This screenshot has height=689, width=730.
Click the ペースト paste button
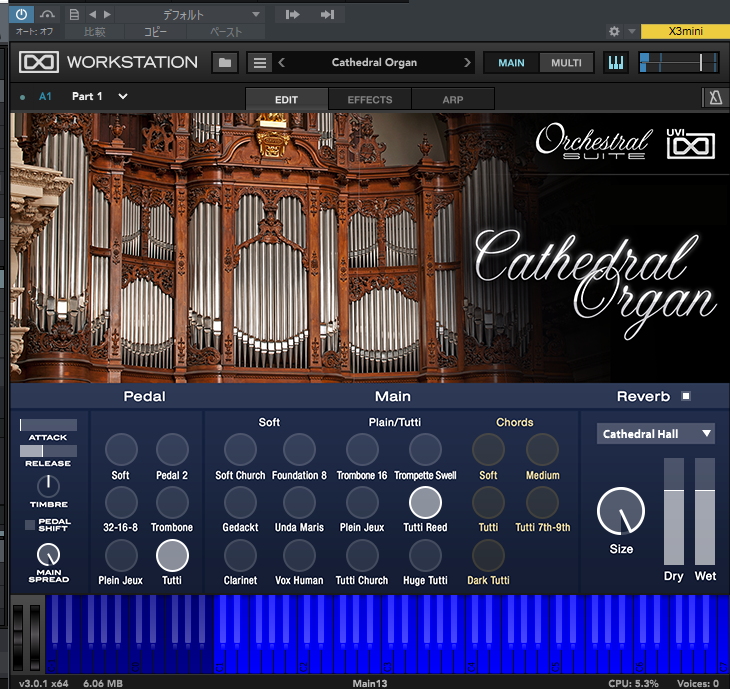[x=226, y=32]
